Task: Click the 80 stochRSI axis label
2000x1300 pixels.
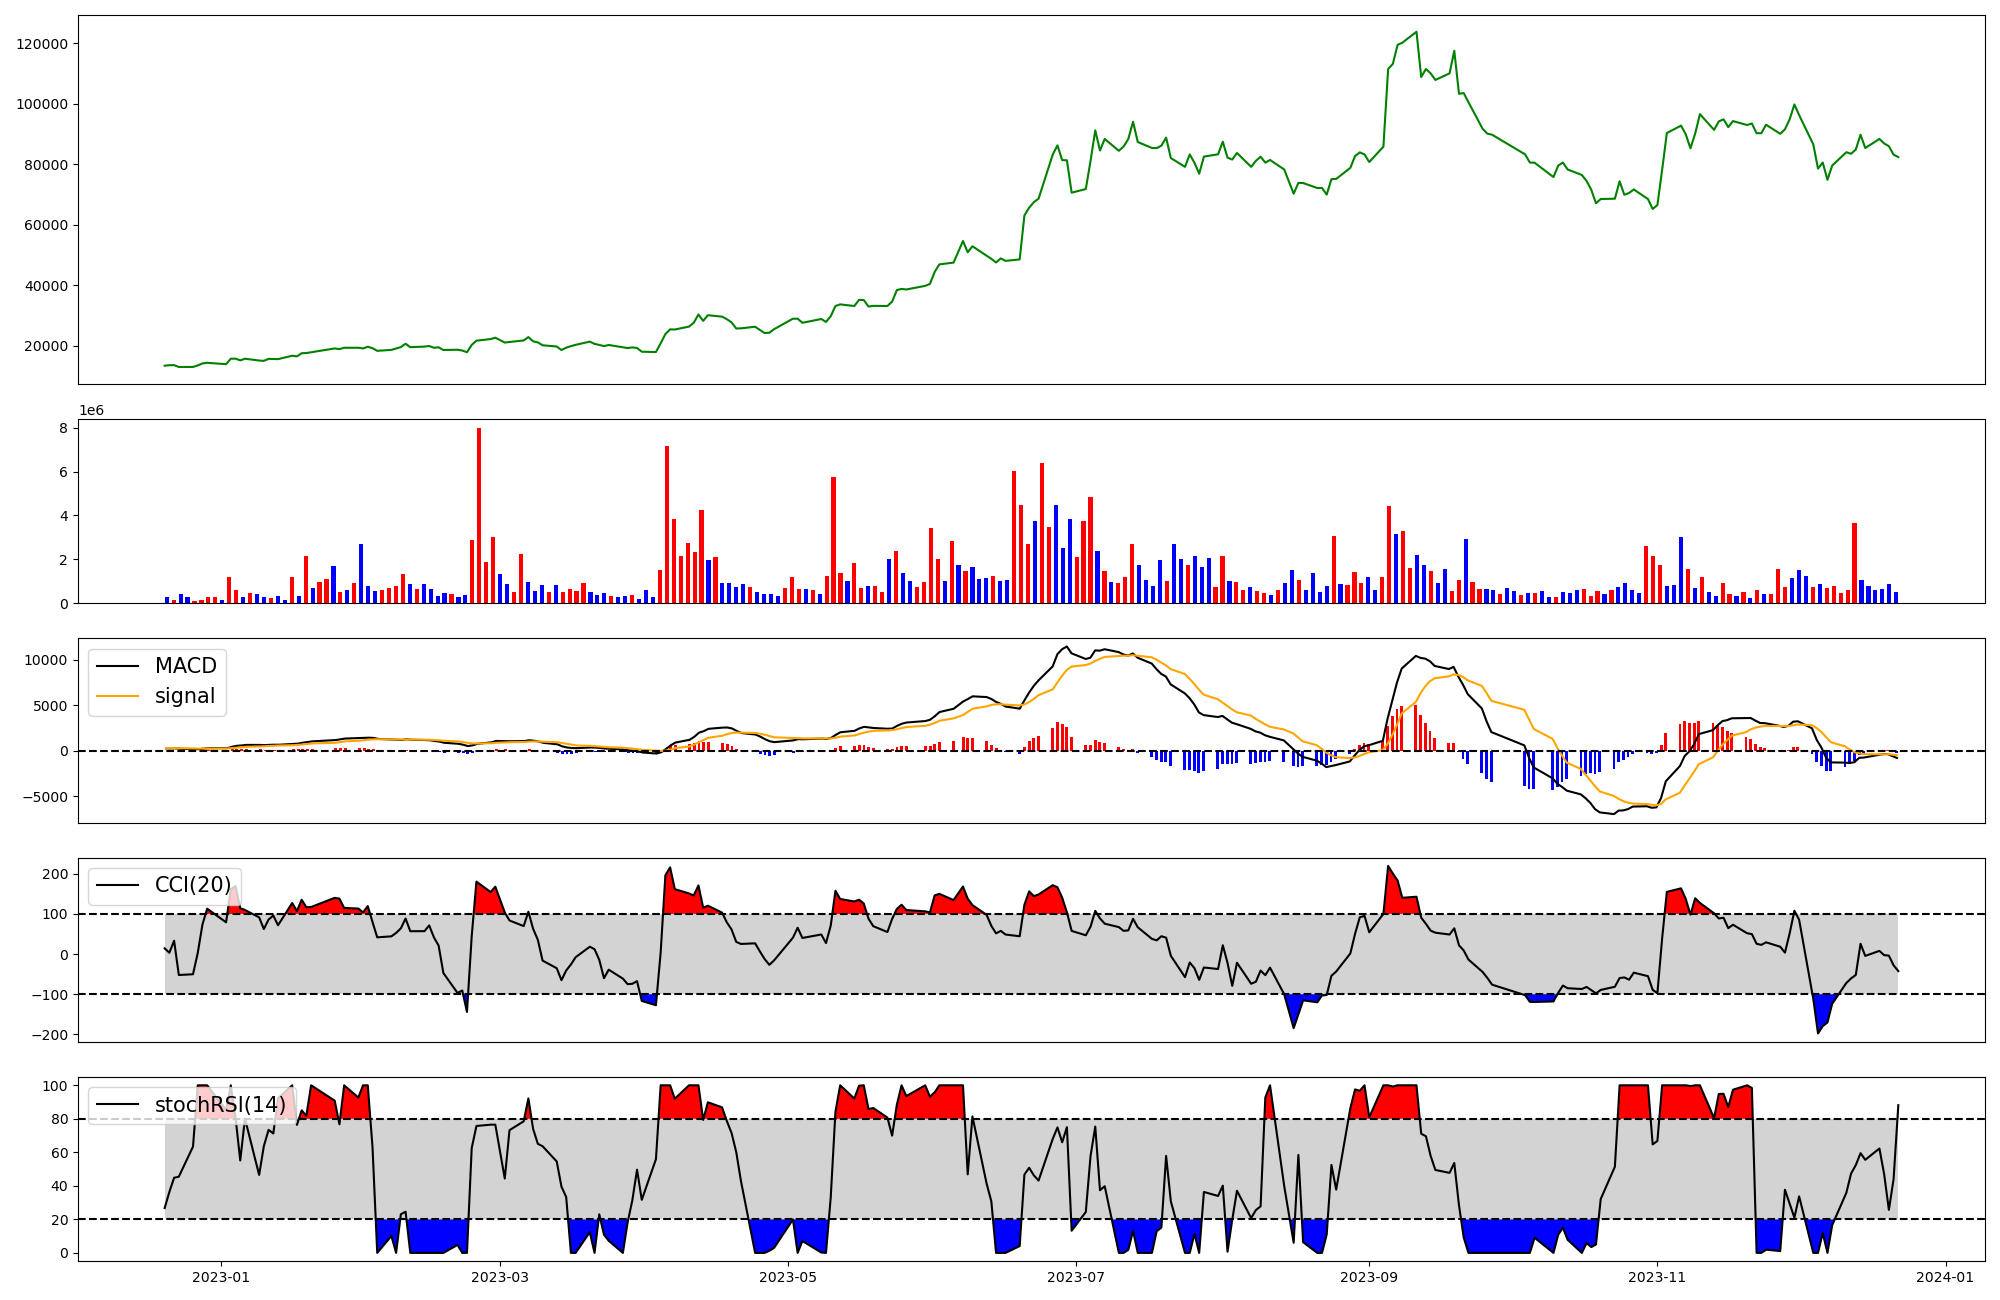Action: point(59,1119)
